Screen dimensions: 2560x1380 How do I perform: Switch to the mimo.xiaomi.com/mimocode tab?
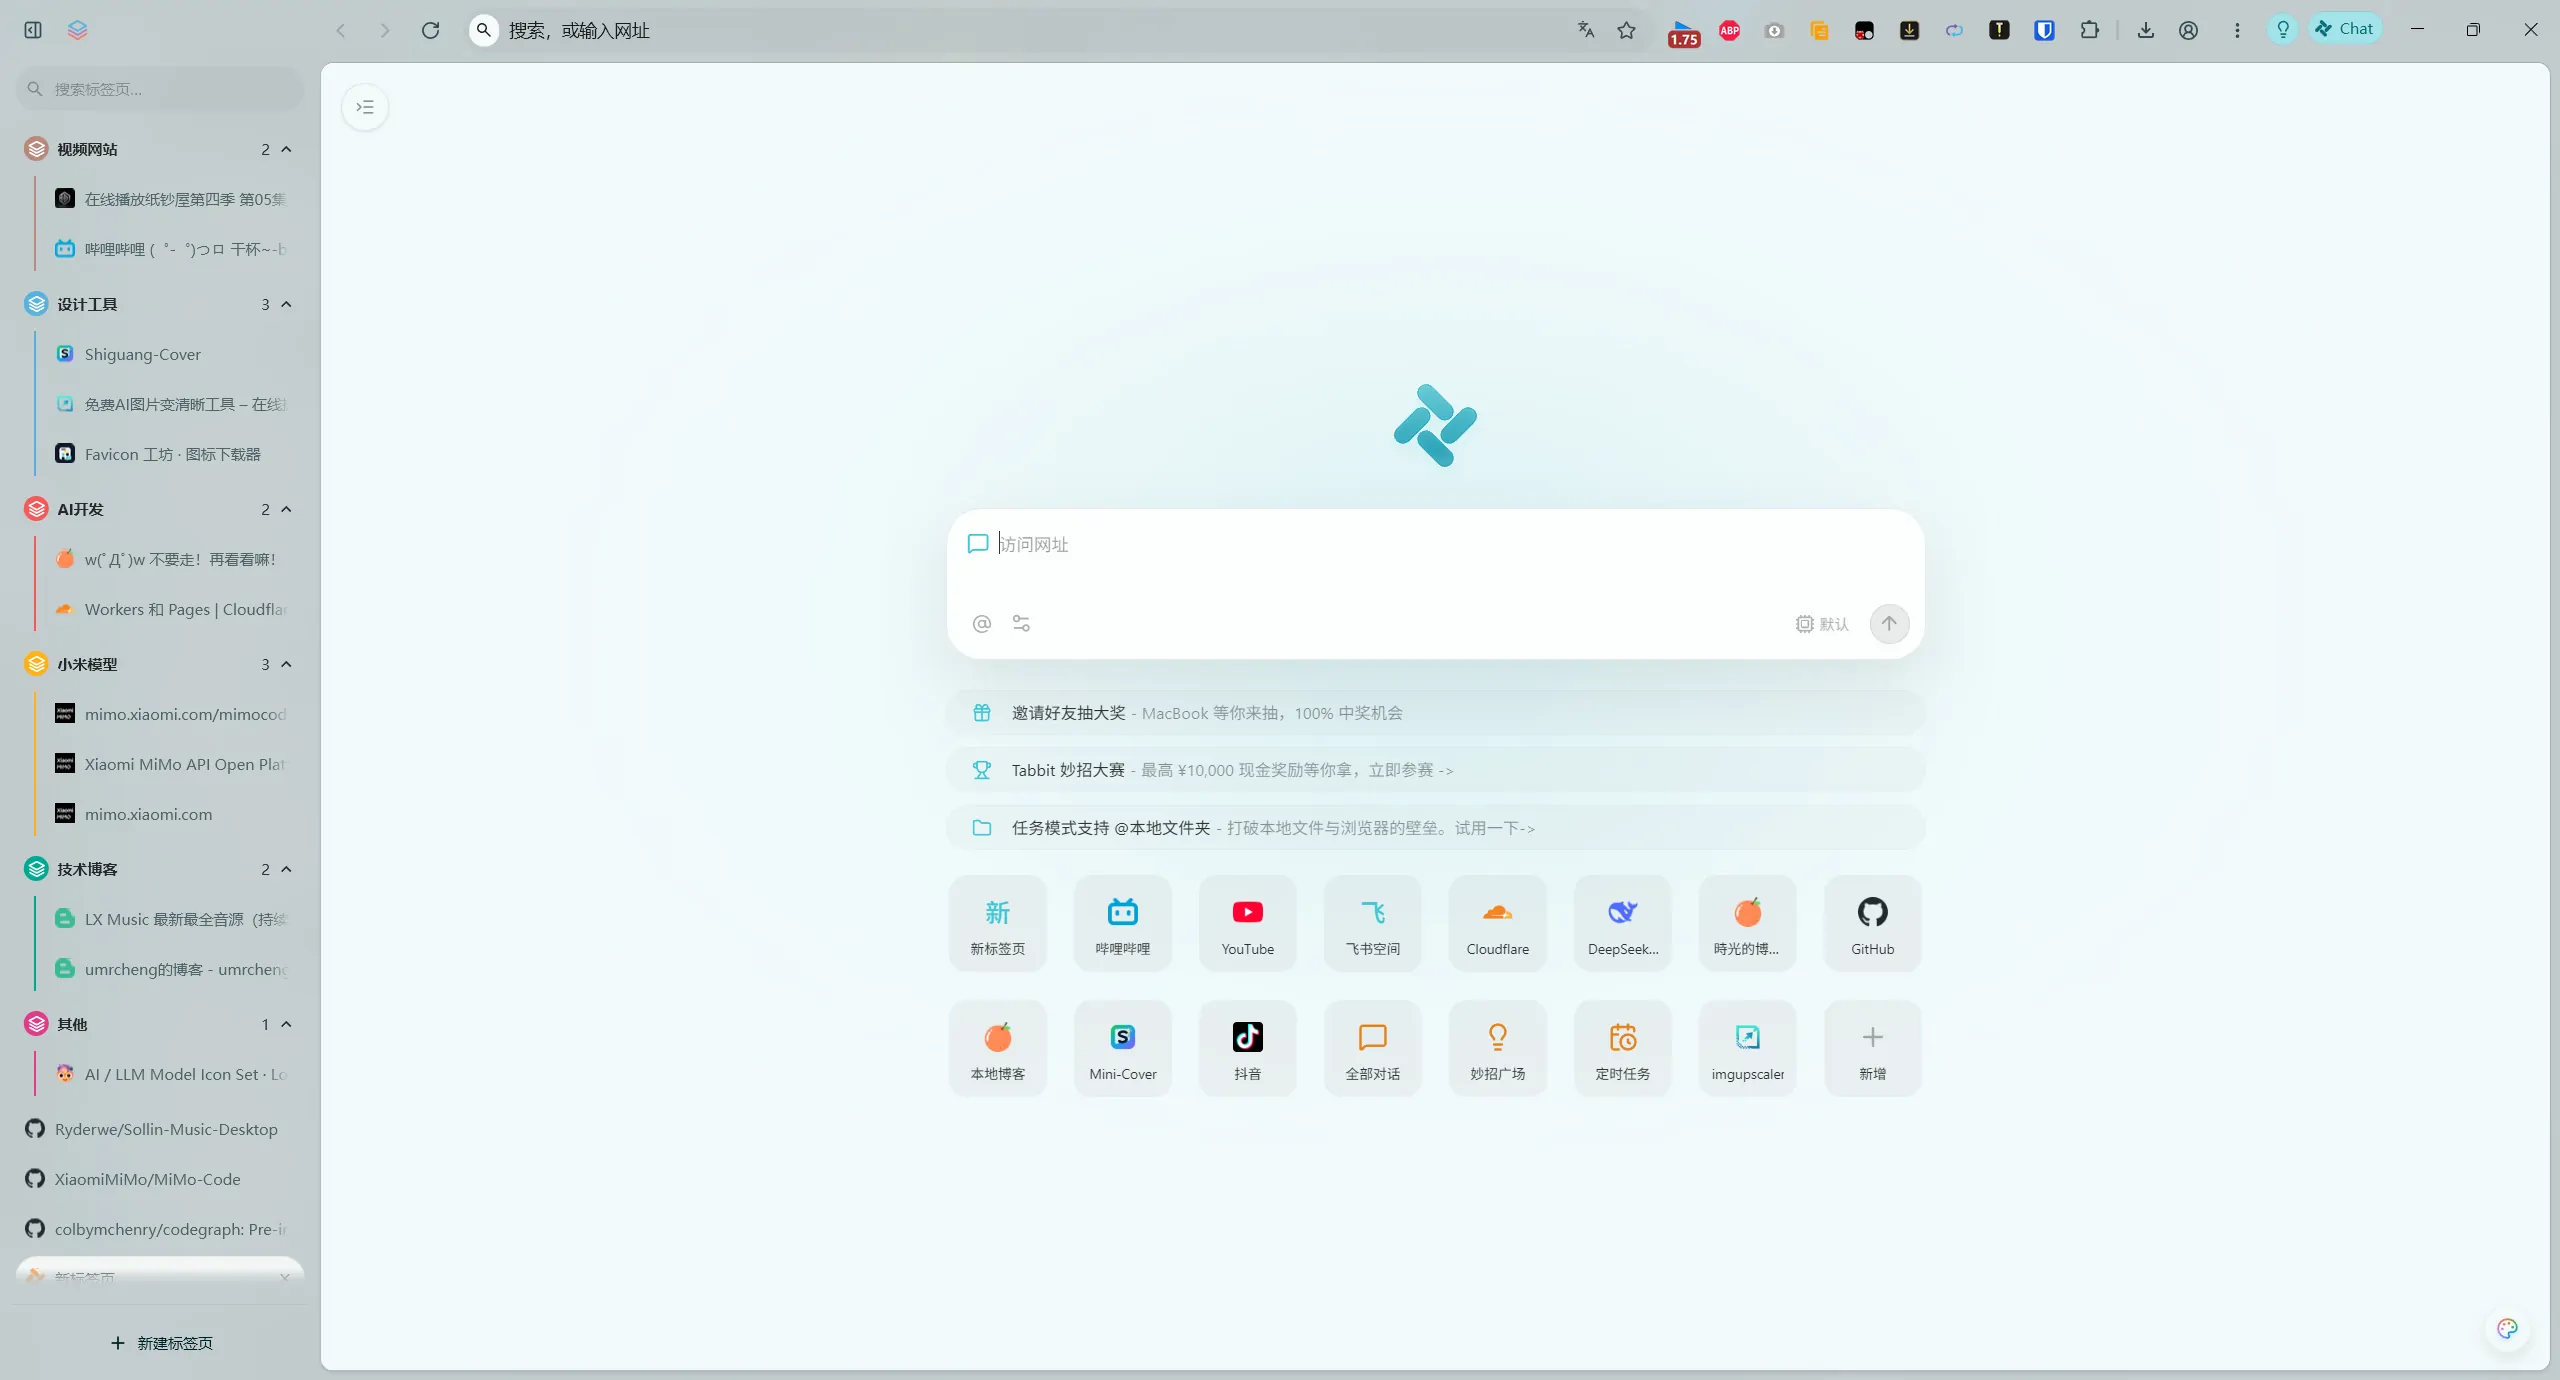[171, 714]
